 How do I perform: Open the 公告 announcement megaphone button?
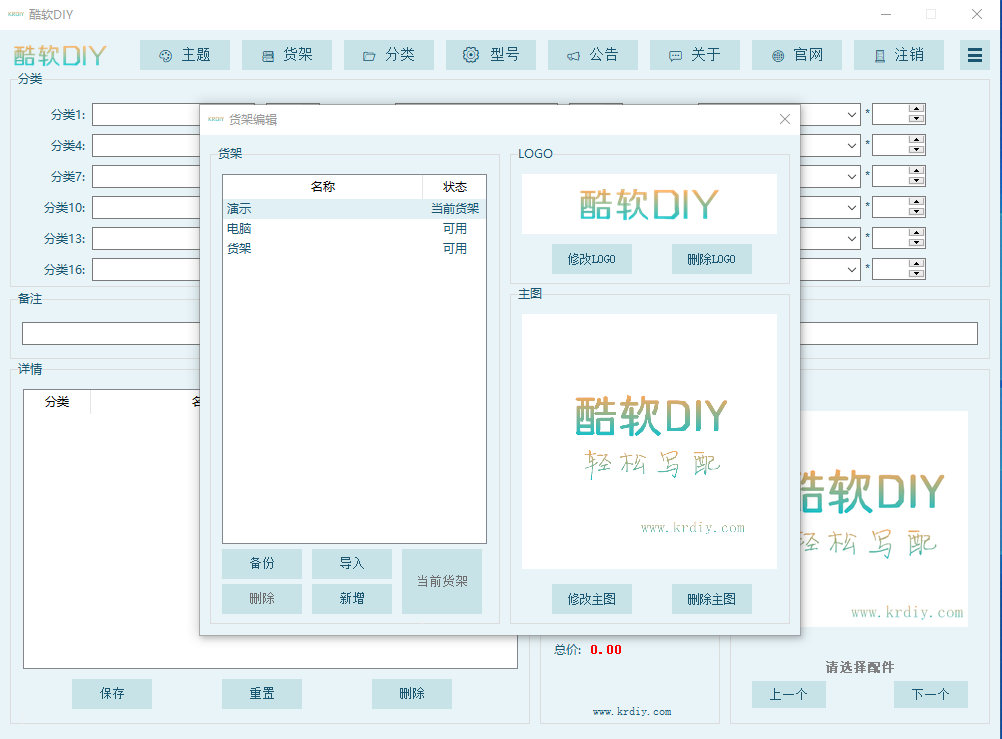tap(593, 55)
